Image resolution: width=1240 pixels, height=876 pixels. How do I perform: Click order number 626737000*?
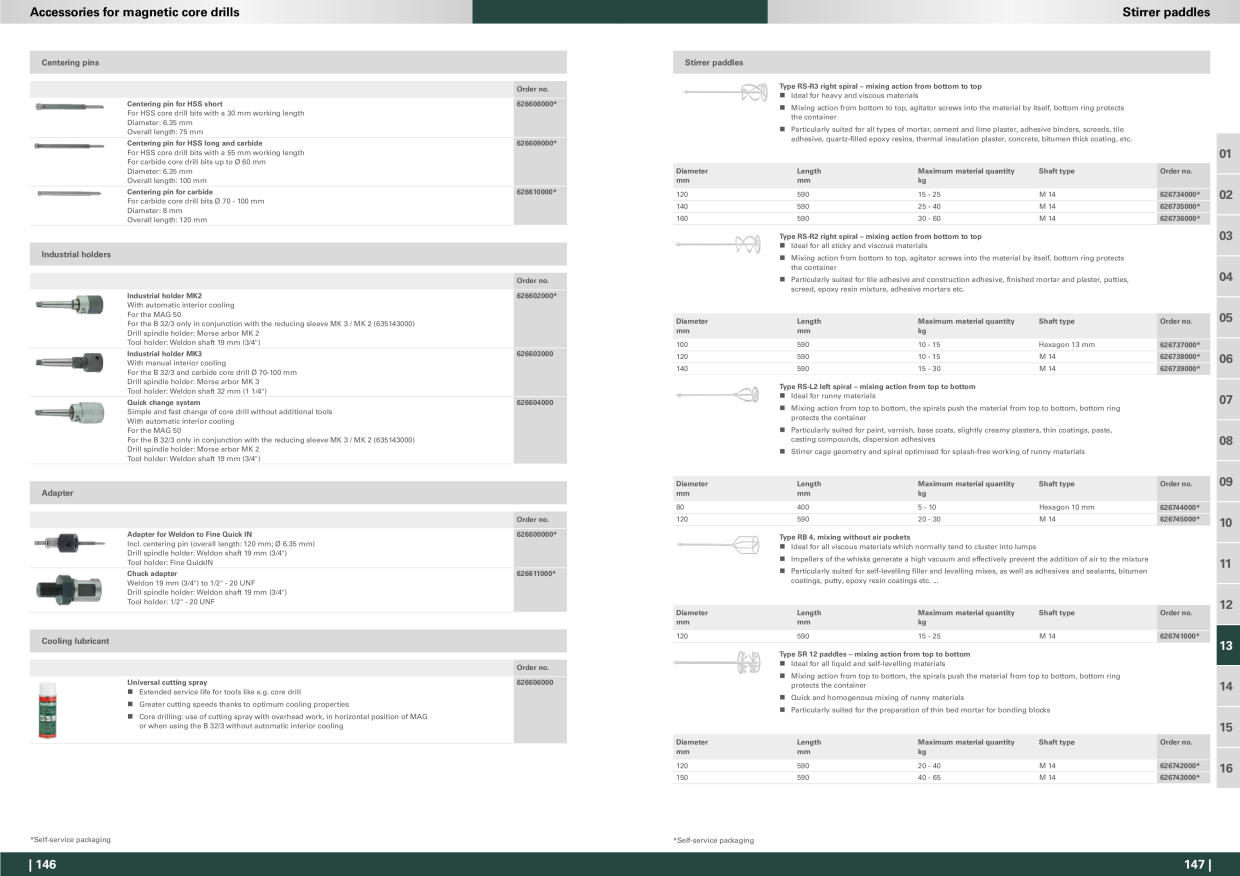coord(1180,344)
